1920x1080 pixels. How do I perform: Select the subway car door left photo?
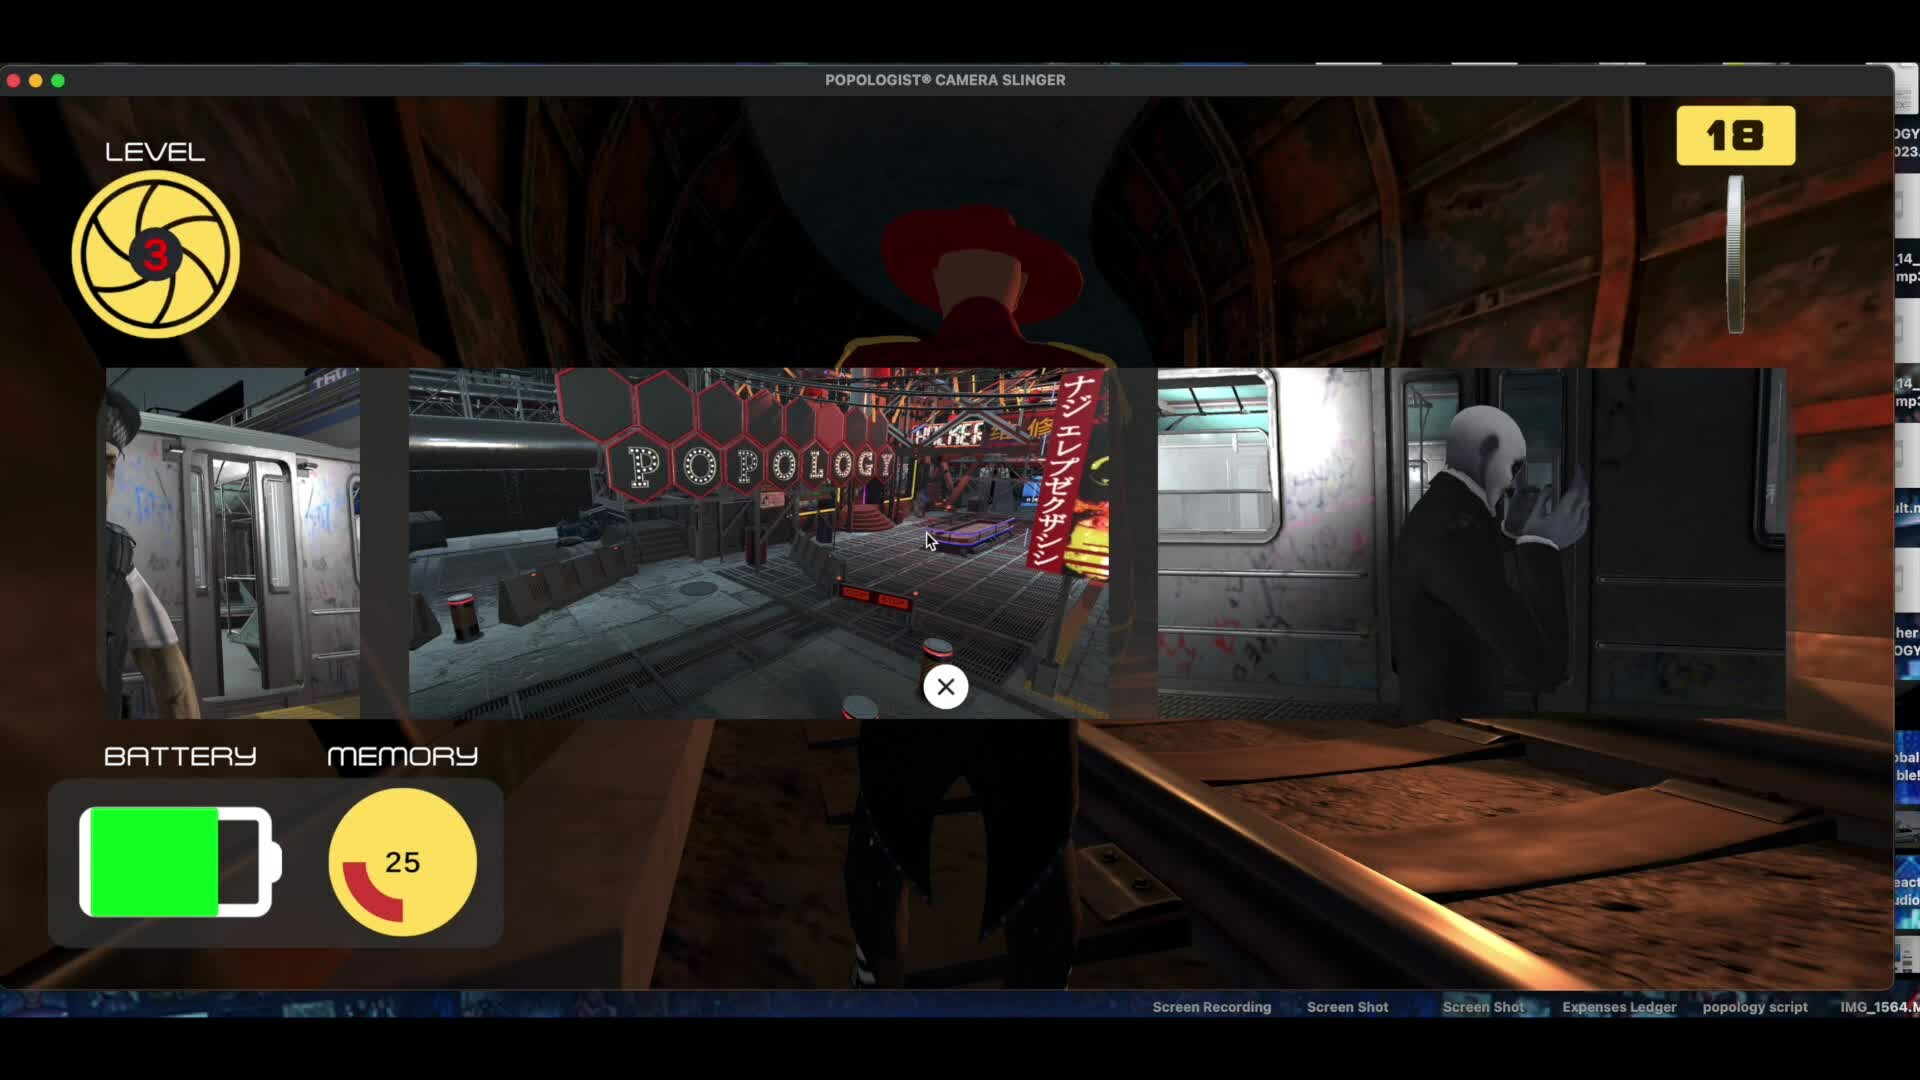click(233, 543)
